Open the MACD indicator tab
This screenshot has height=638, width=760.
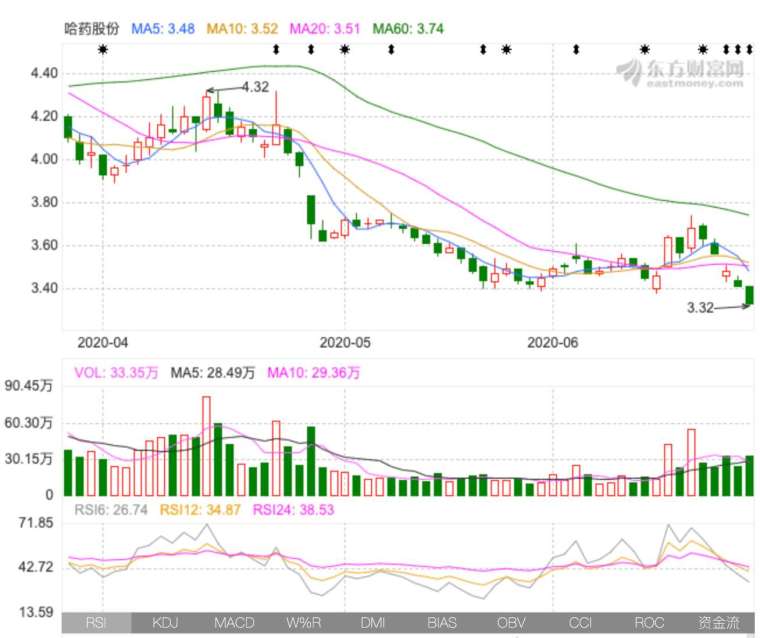point(235,622)
